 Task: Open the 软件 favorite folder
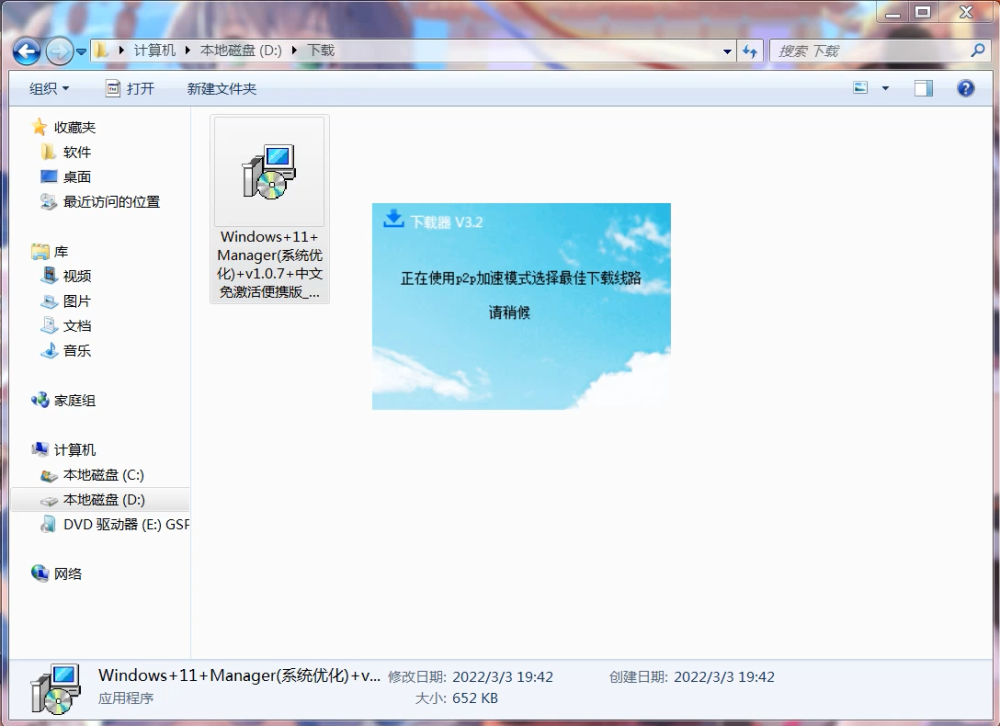[x=77, y=152]
